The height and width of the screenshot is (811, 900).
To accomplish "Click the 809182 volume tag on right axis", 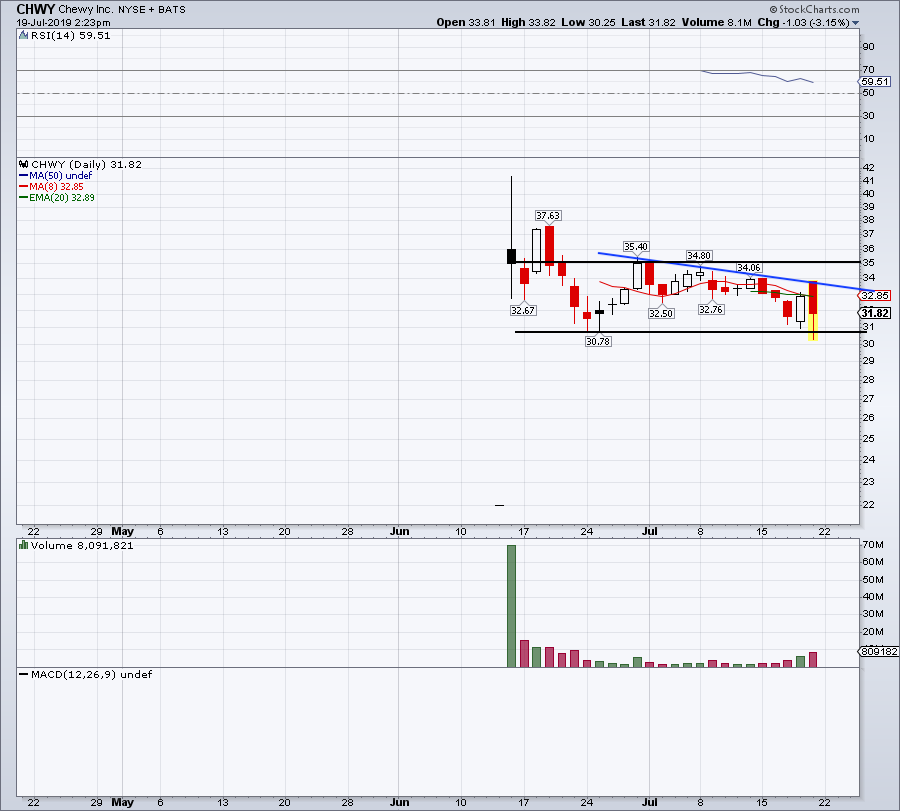I will pos(878,651).
